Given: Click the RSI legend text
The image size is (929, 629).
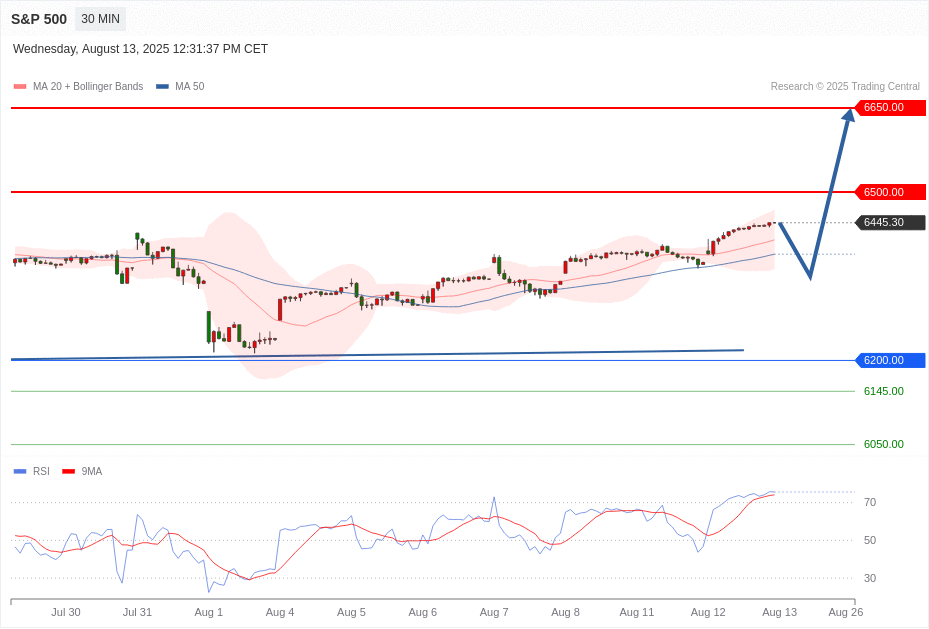Looking at the screenshot, I should tap(41, 471).
